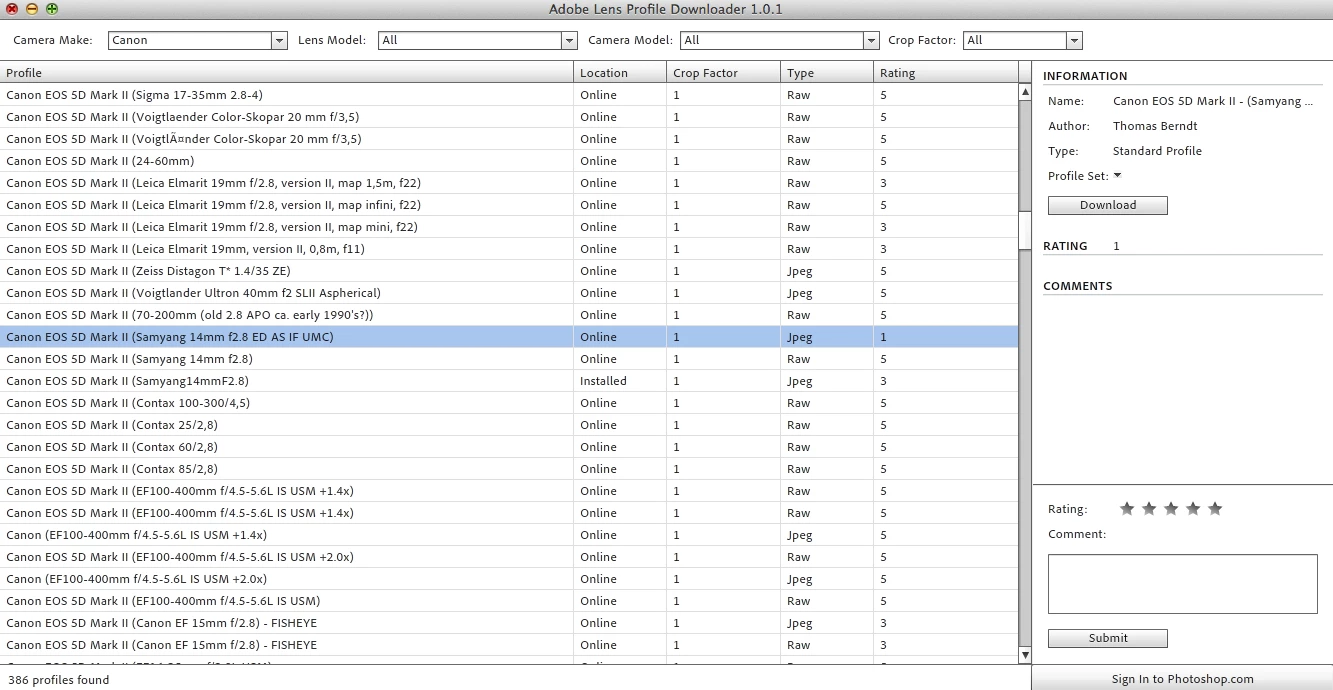The image size is (1333, 690).
Task: Select Contax 25/2,8 profile
Action: (x=509, y=425)
